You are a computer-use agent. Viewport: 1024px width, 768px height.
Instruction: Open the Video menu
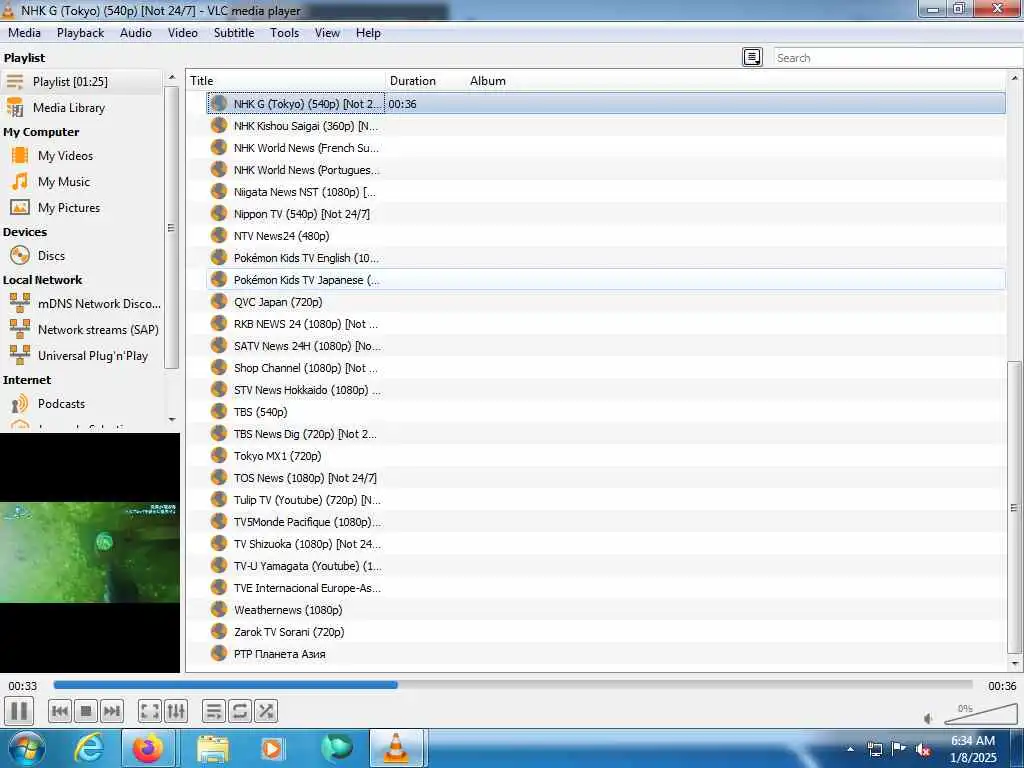pyautogui.click(x=183, y=33)
